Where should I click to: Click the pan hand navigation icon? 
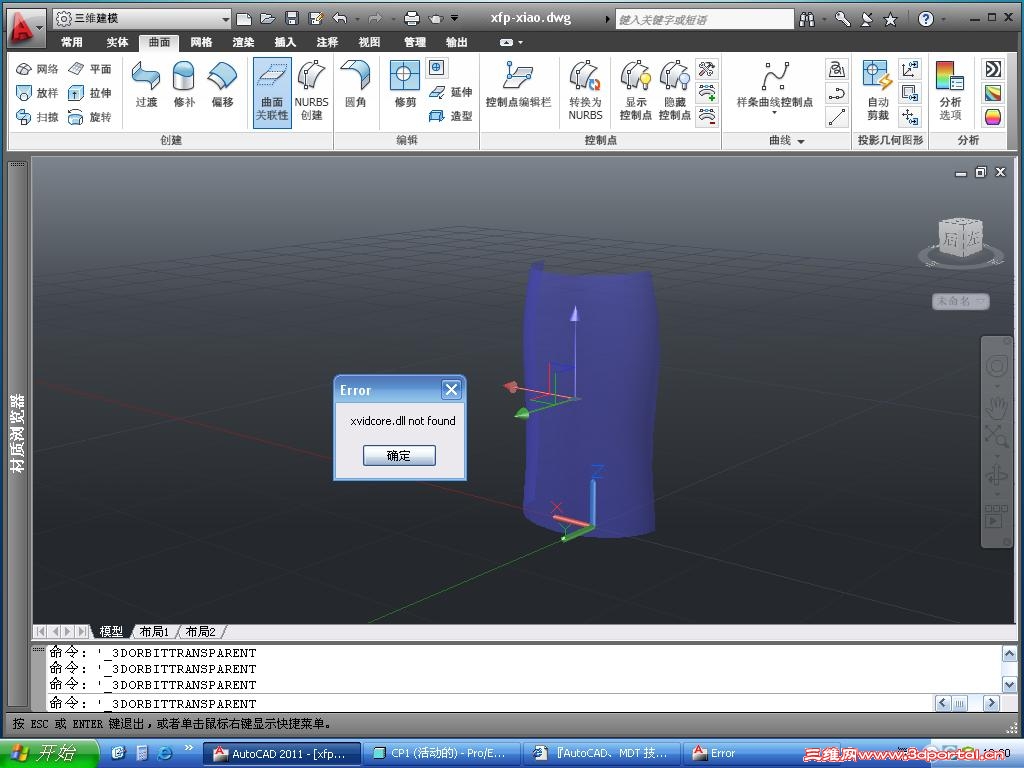pyautogui.click(x=997, y=408)
